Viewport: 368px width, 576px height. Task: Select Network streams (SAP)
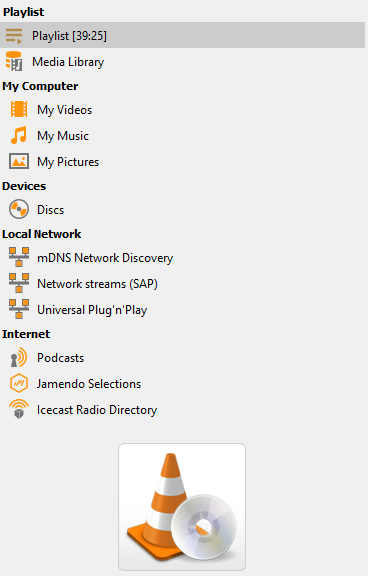point(97,284)
